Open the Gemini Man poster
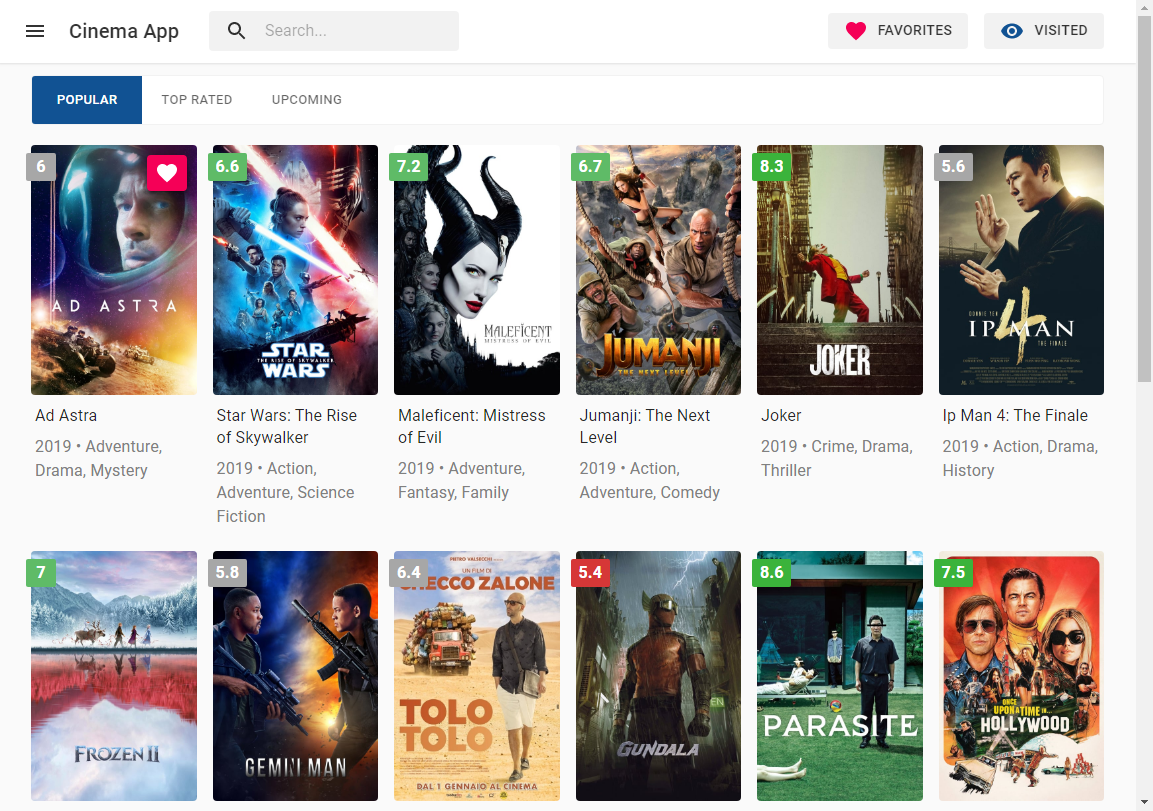Viewport: 1153px width, 811px height. coord(295,676)
